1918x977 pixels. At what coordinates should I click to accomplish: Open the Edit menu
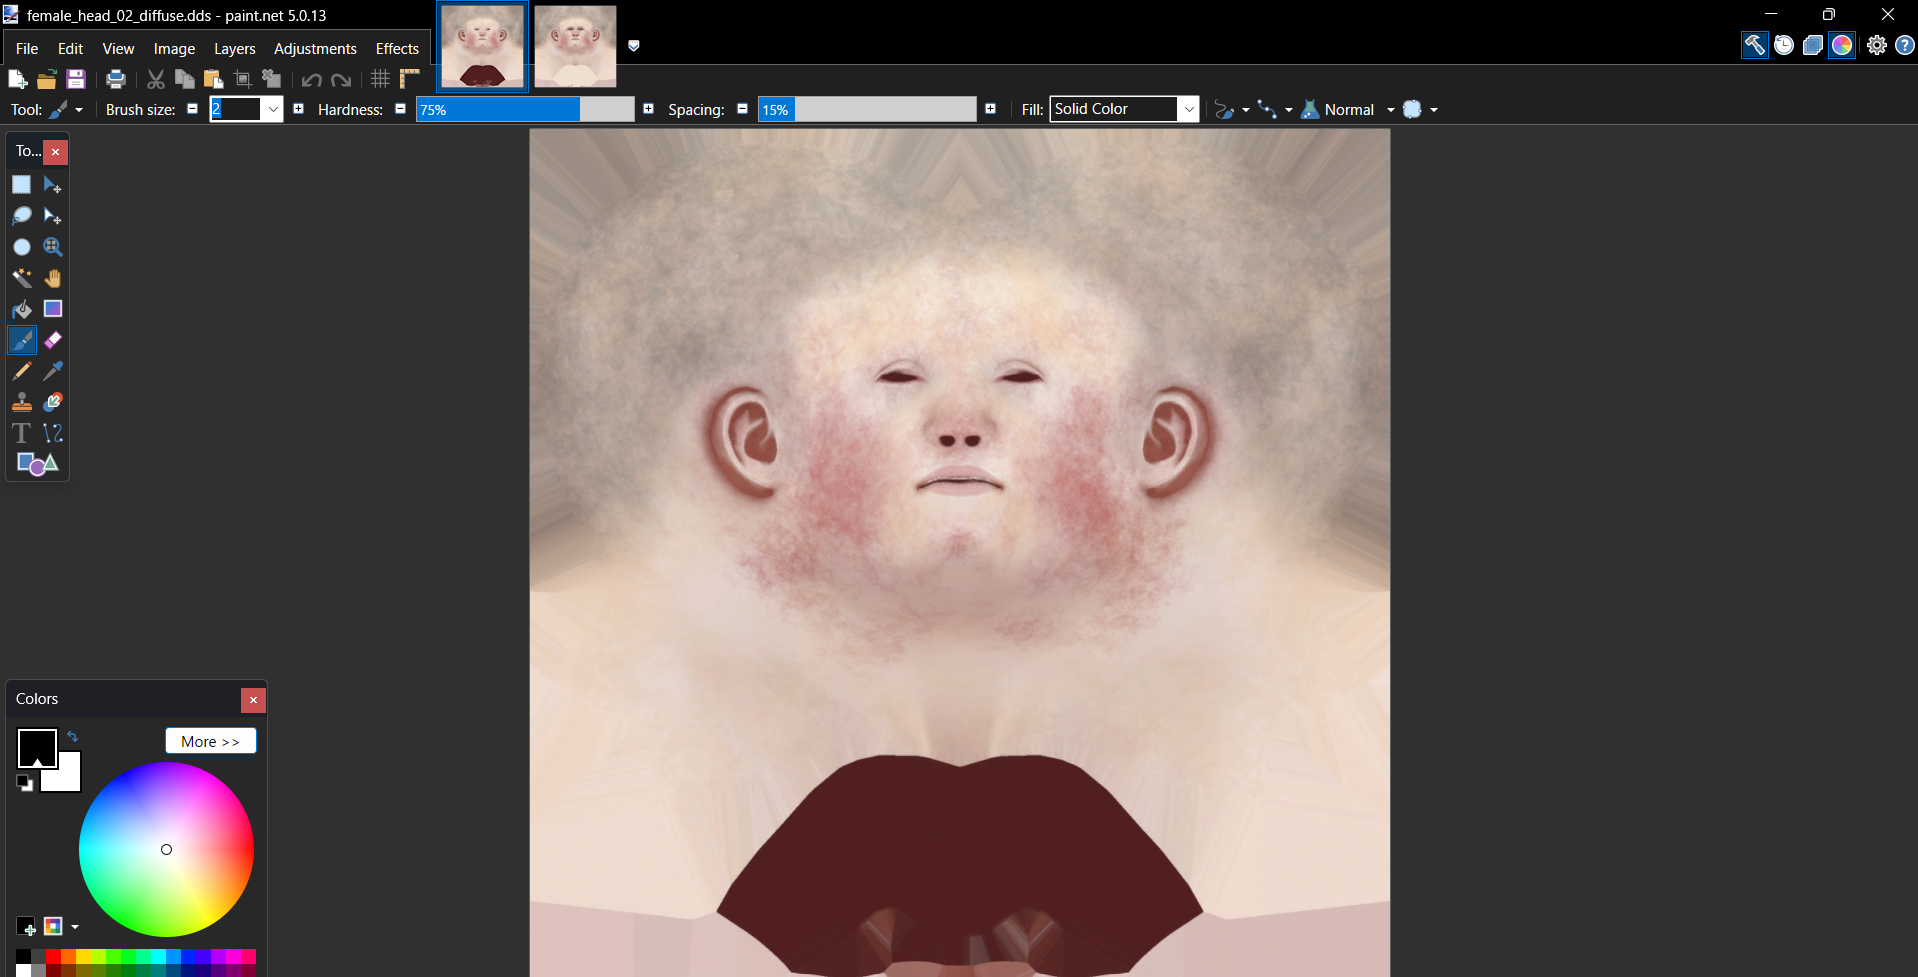(x=70, y=49)
